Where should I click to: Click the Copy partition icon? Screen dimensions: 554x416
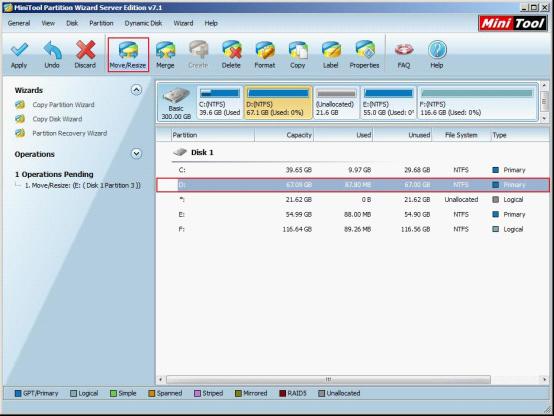point(297,50)
